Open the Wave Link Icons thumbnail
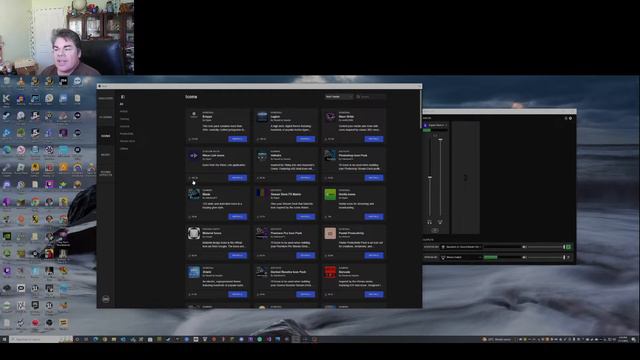This screenshot has width=640, height=360. click(x=194, y=156)
